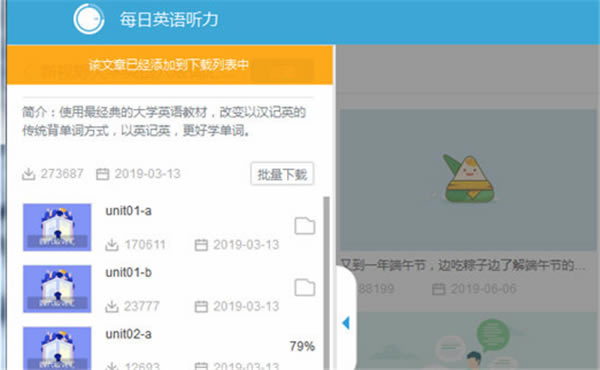Open article titled 又到一年端午节
The width and height of the screenshot is (600, 370).
[x=463, y=265]
